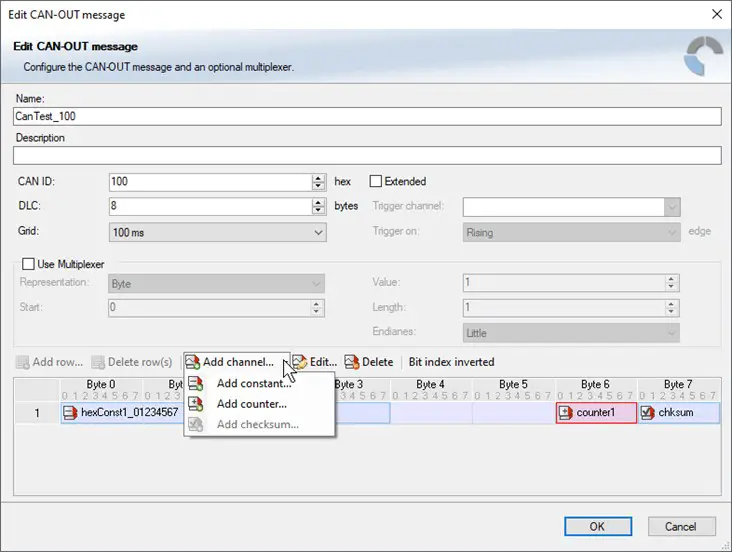Viewport: 732px width, 552px height.
Task: Click multiplexer Start spinner arrows
Action: click(317, 307)
